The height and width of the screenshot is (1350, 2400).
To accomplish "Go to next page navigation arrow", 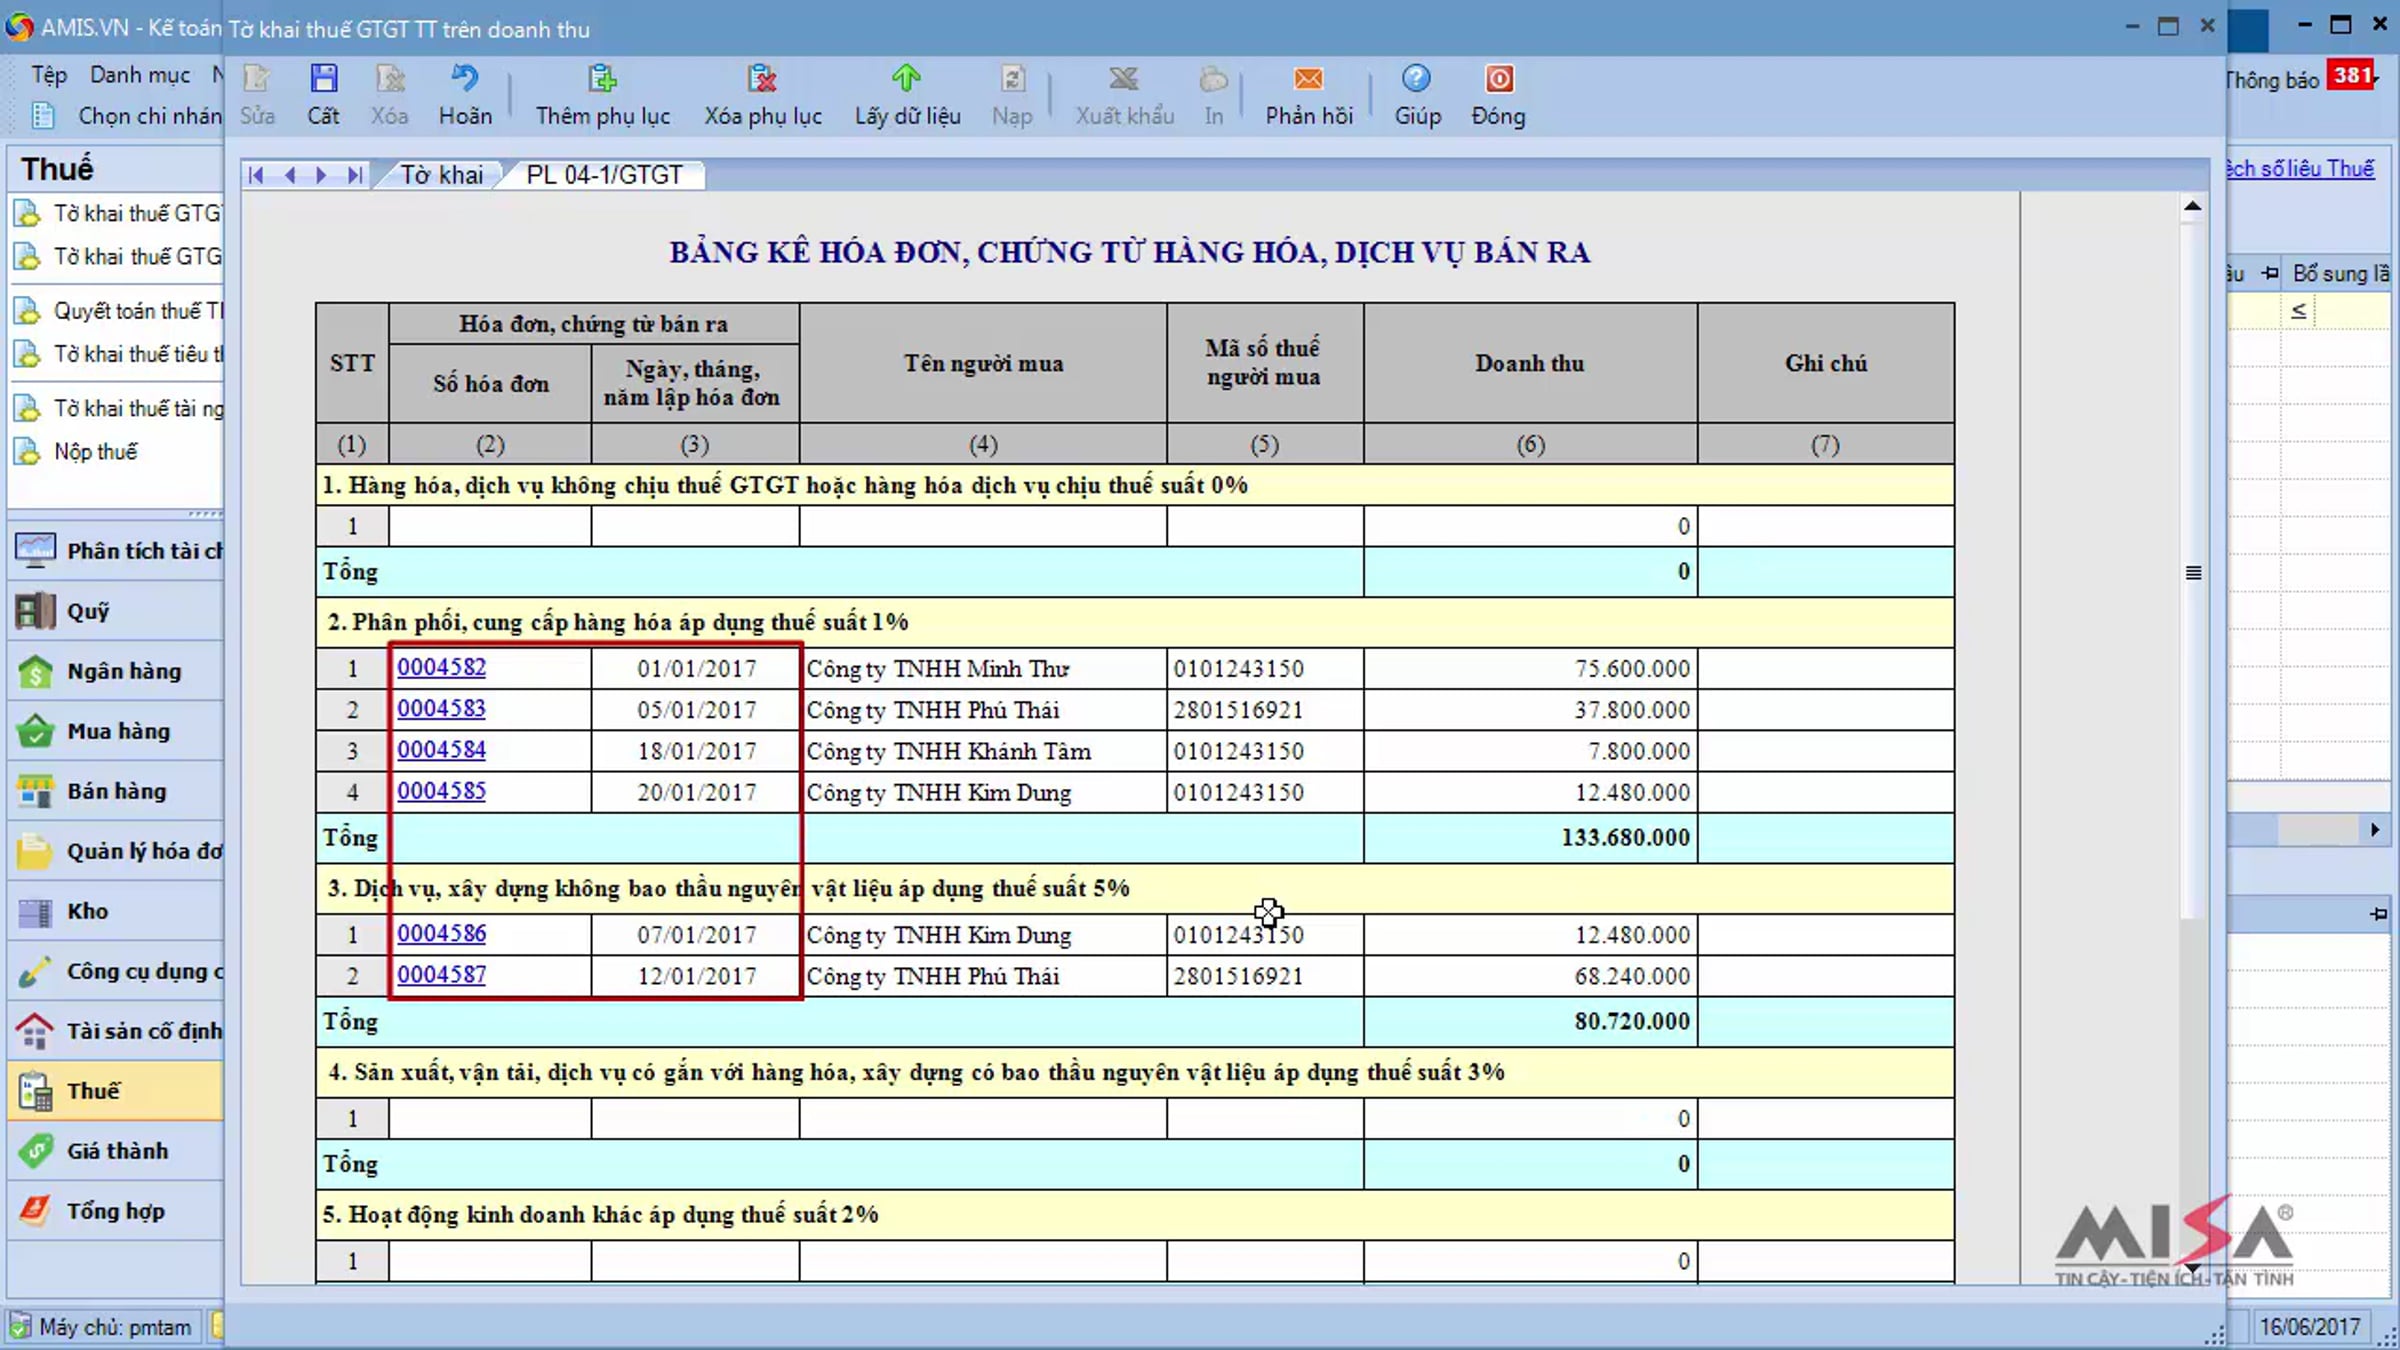I will pyautogui.click(x=321, y=175).
